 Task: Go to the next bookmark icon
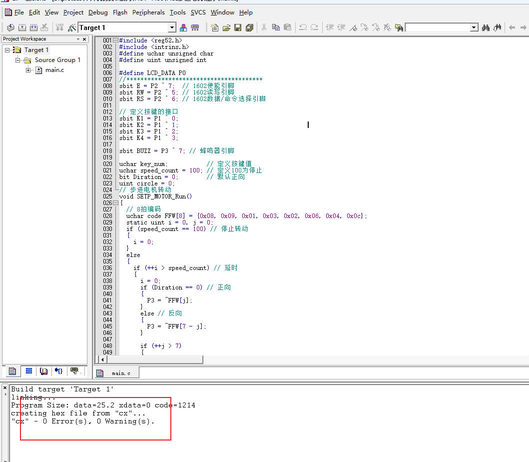pos(364,28)
